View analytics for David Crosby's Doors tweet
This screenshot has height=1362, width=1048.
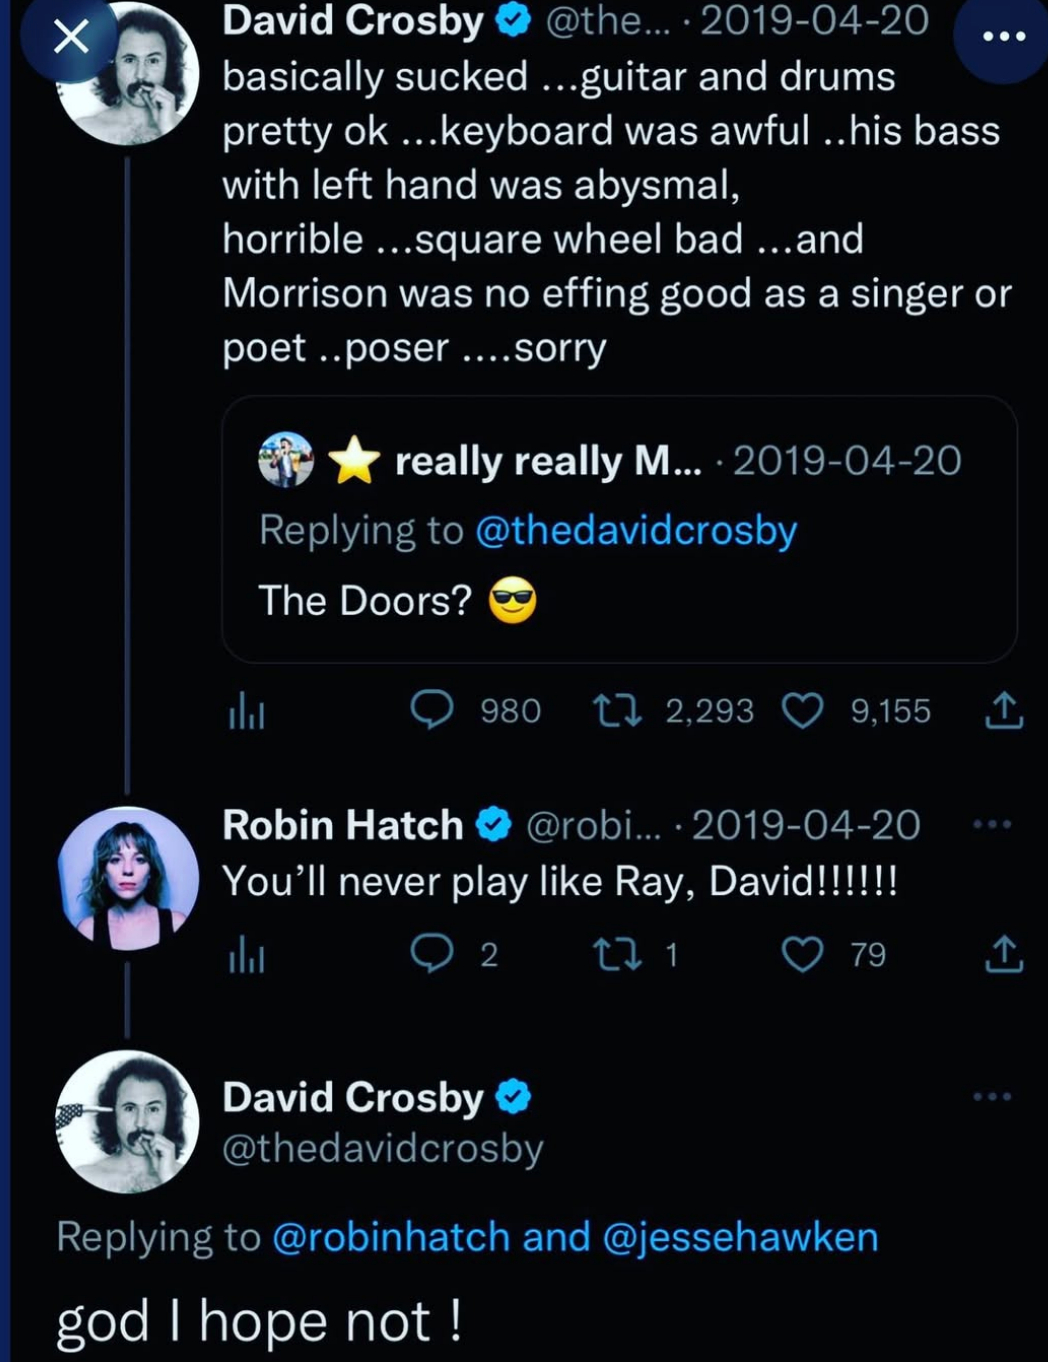[x=246, y=711]
